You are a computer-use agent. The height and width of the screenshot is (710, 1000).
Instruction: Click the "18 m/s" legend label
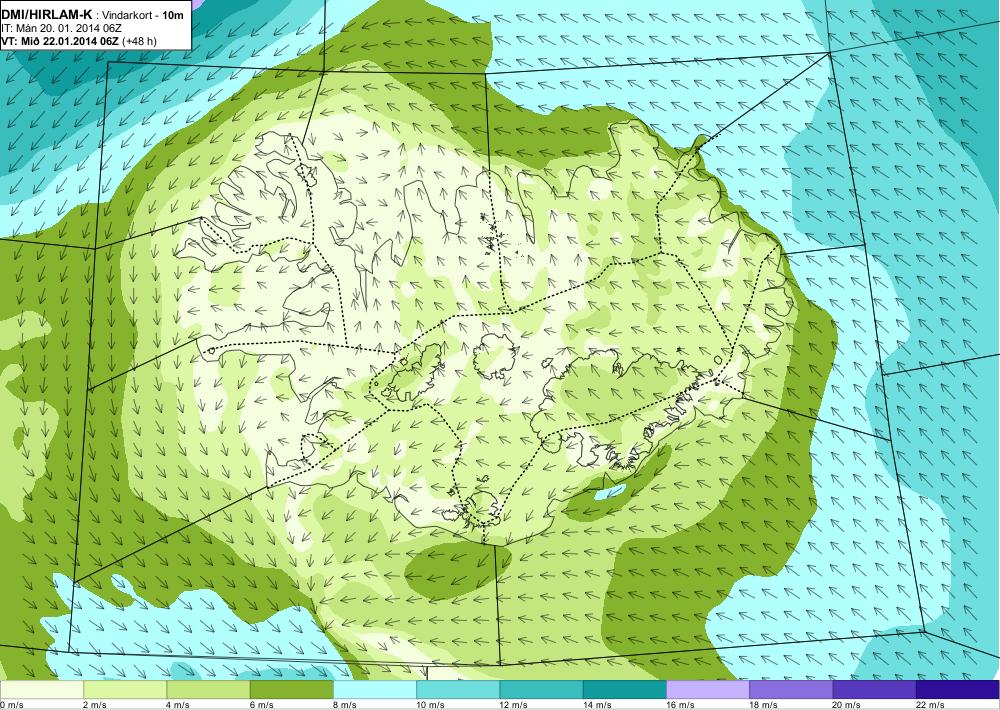763,705
